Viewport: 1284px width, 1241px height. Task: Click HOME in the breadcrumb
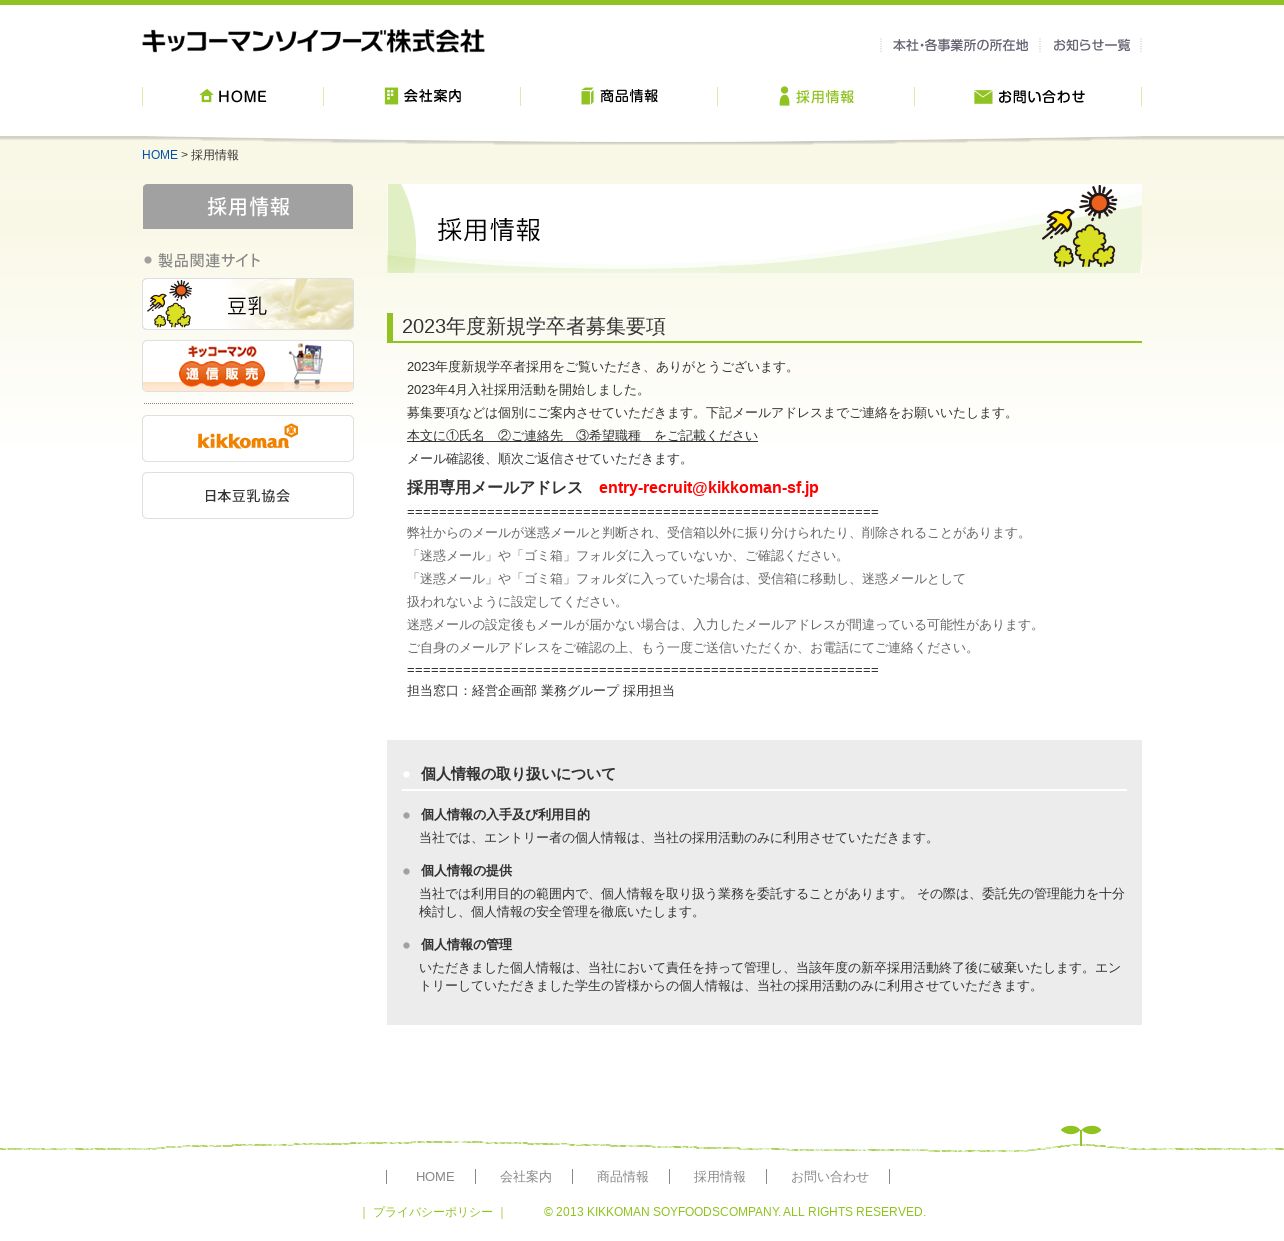[160, 155]
